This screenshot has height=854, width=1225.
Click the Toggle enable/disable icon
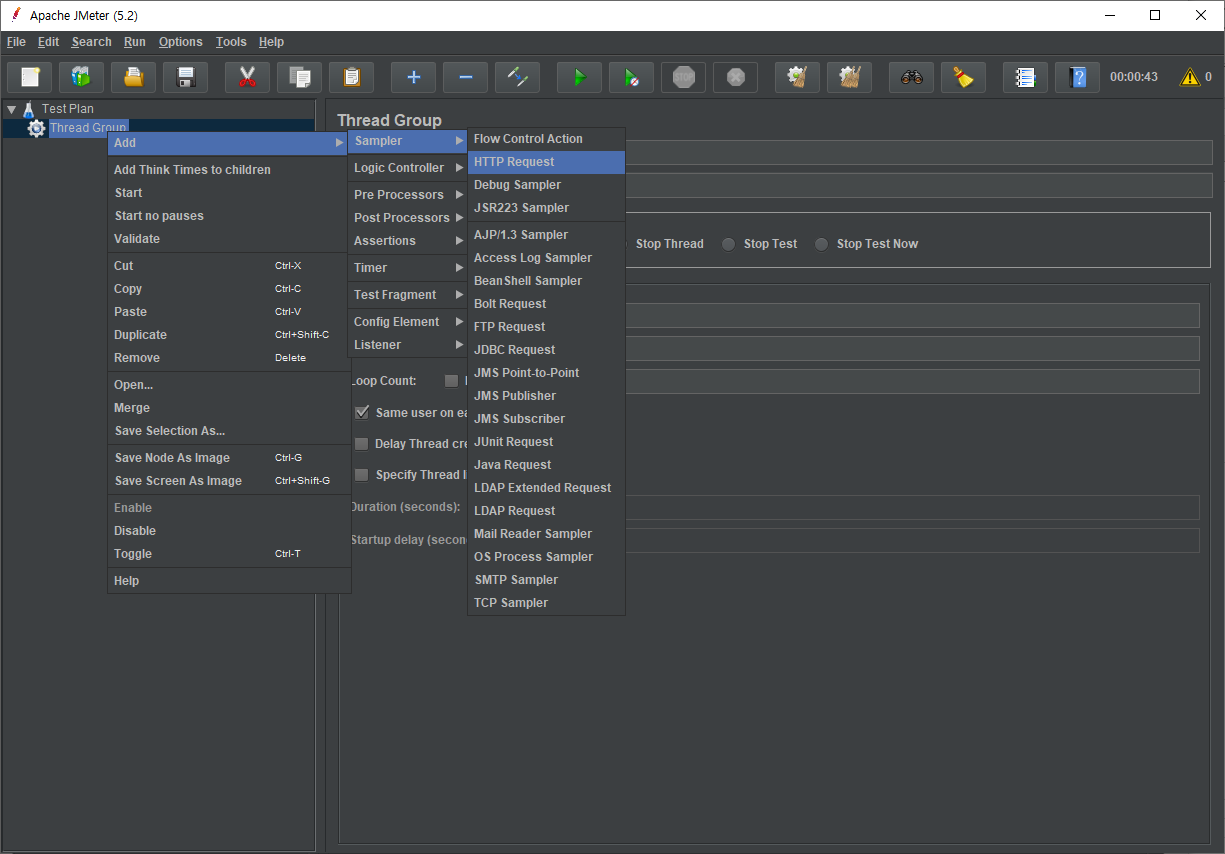[517, 77]
